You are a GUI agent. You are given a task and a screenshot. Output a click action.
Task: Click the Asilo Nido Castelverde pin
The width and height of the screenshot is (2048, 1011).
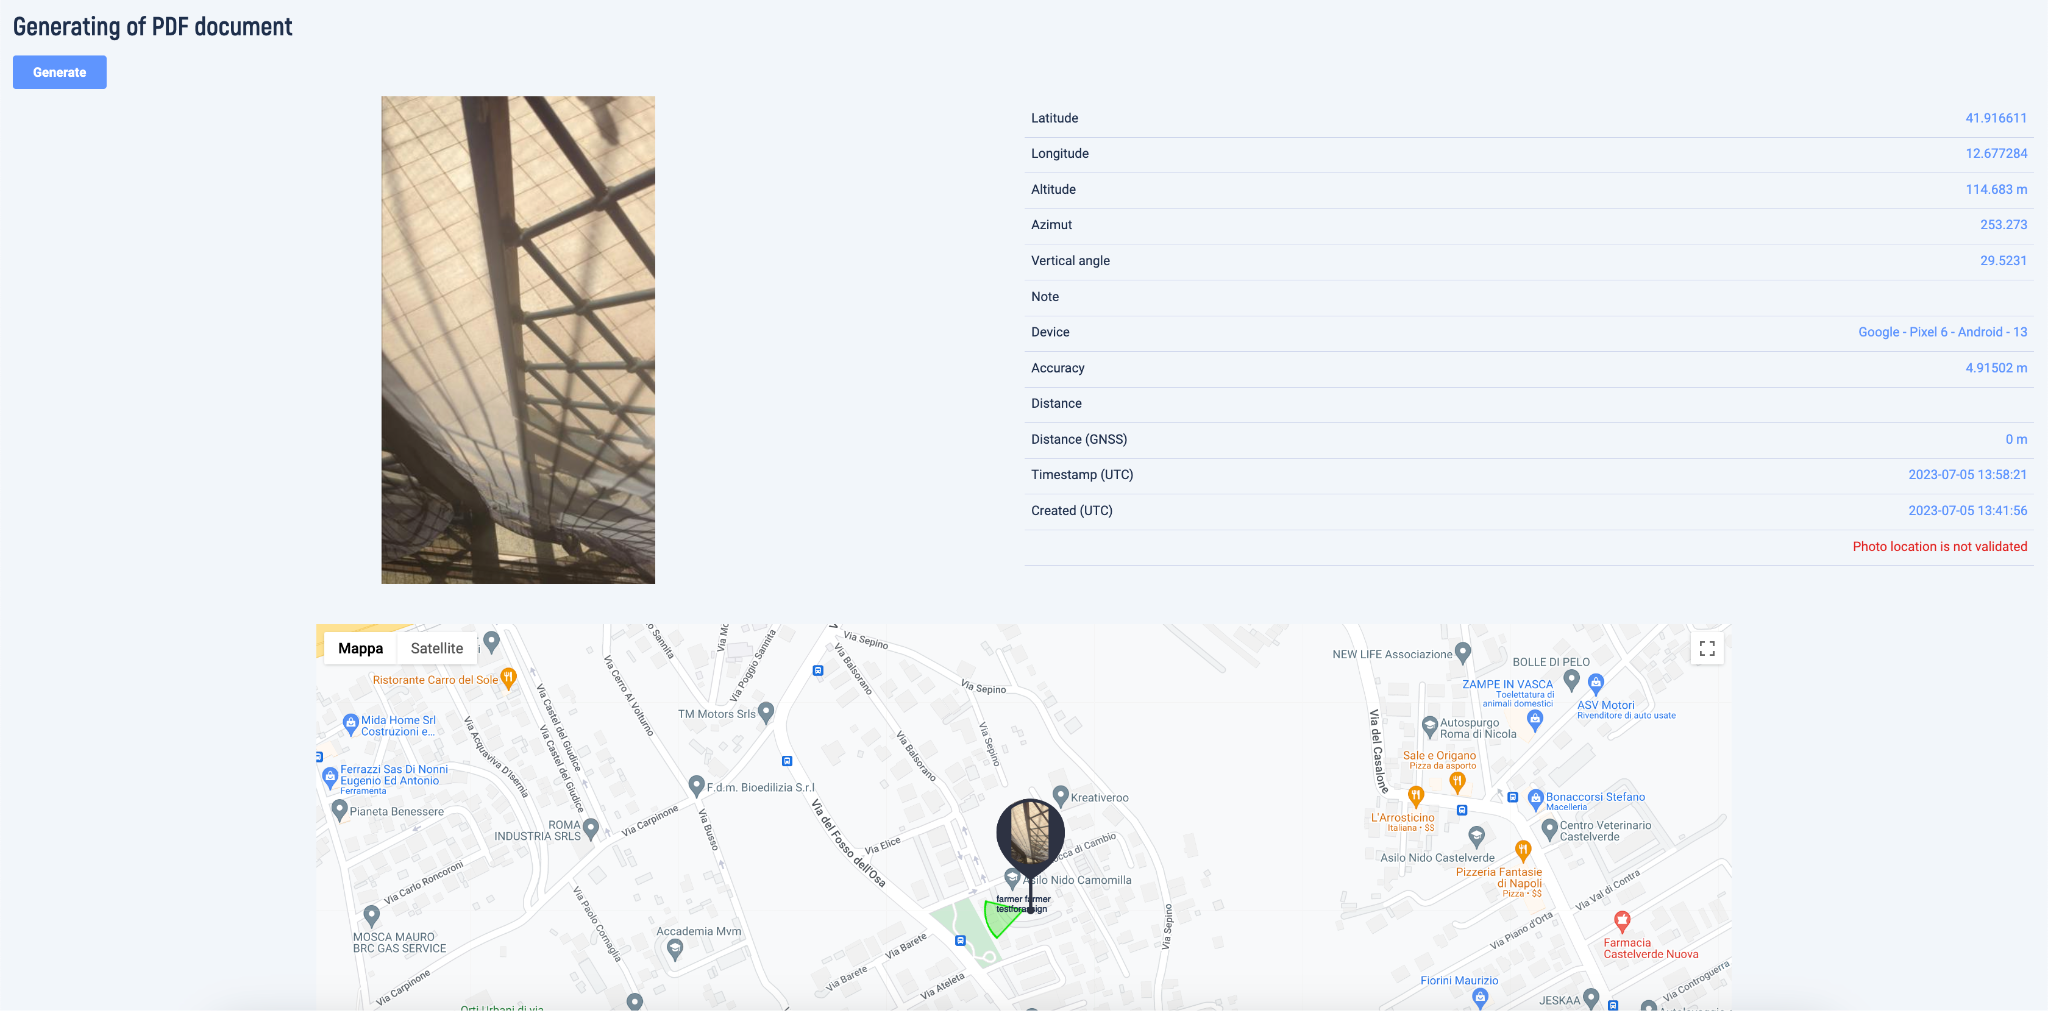coord(1476,836)
